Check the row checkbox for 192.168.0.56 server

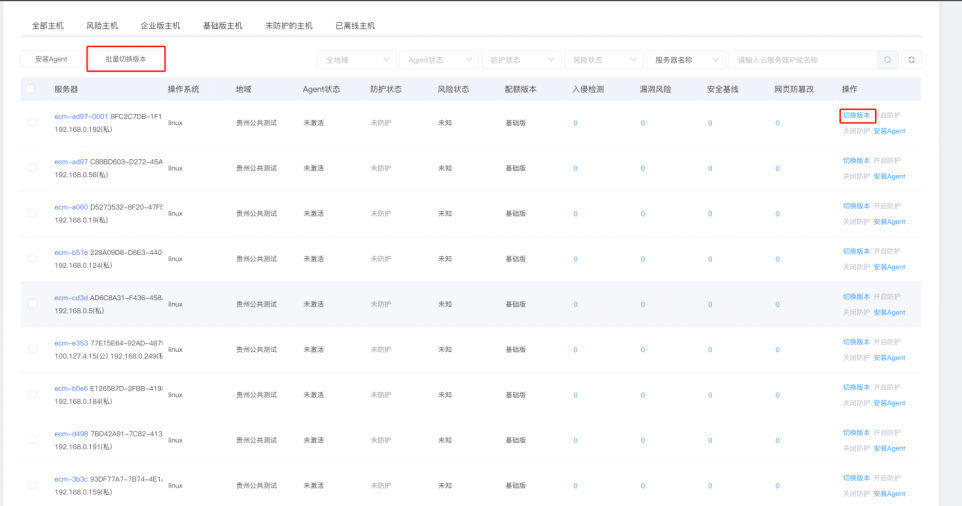click(33, 168)
